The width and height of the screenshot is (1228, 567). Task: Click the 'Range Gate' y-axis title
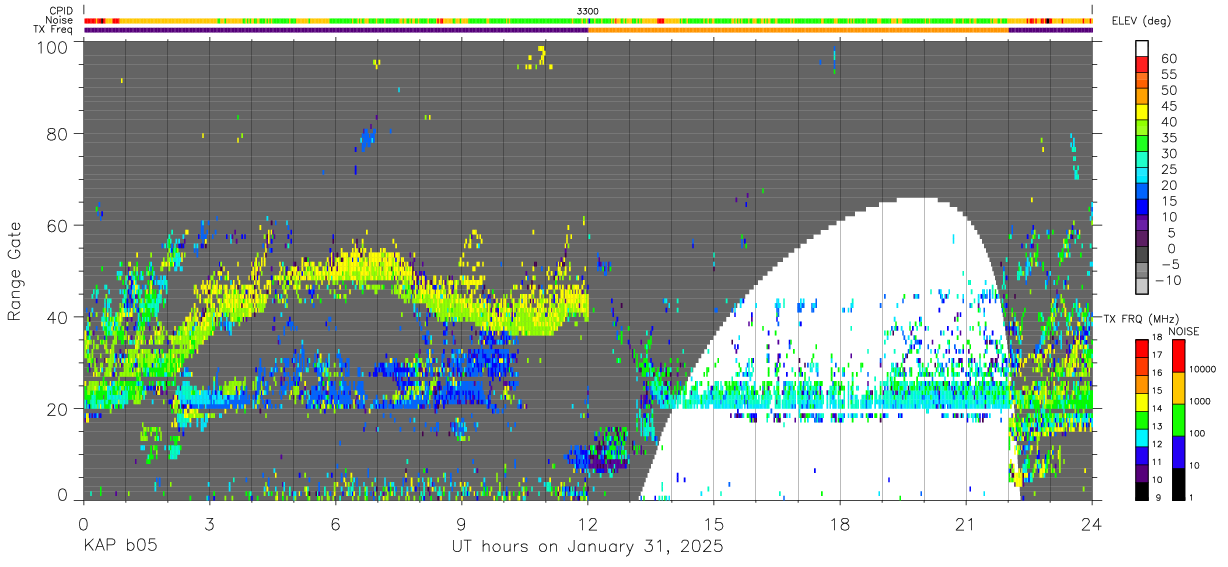[16, 270]
